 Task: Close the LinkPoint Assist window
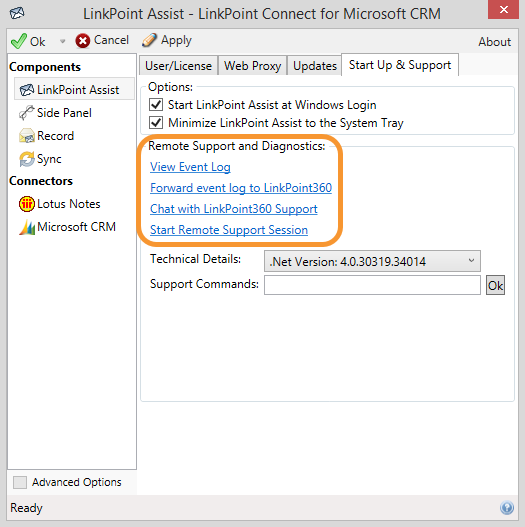tap(503, 9)
